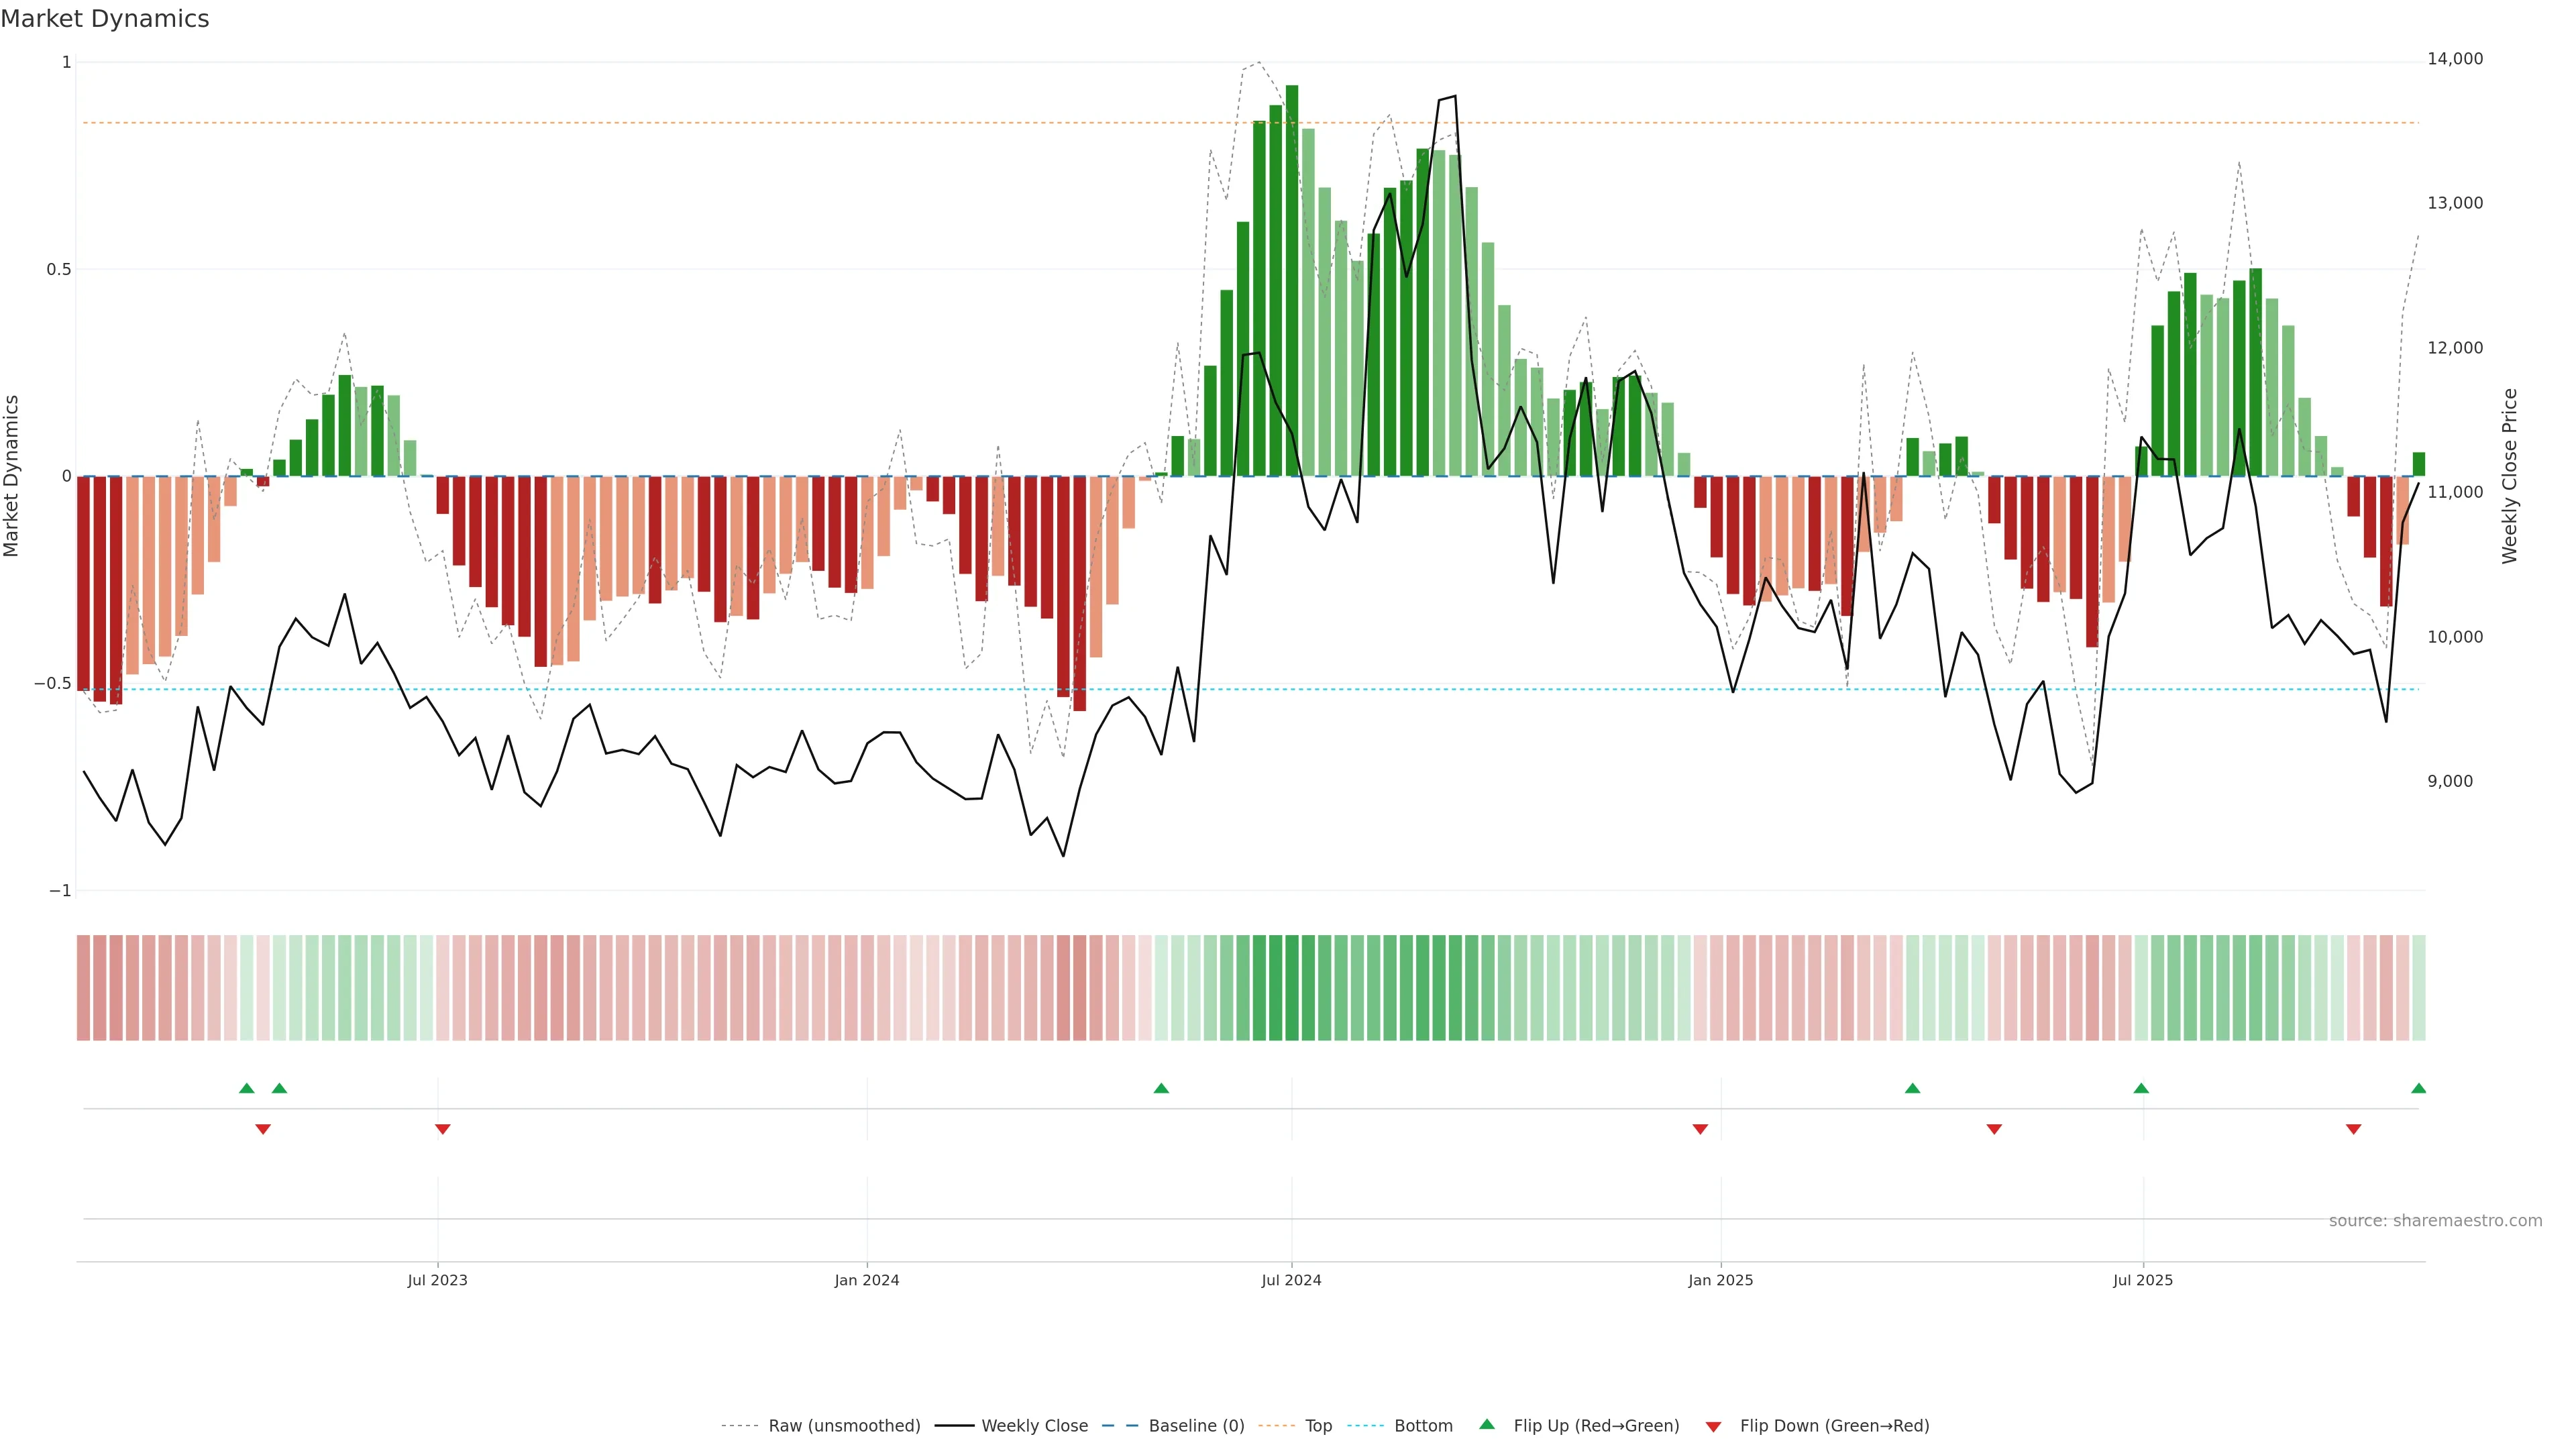2576x1449 pixels.
Task: Click the flip-up marker at the Jul 2025 gridline
Action: coord(2141,1088)
